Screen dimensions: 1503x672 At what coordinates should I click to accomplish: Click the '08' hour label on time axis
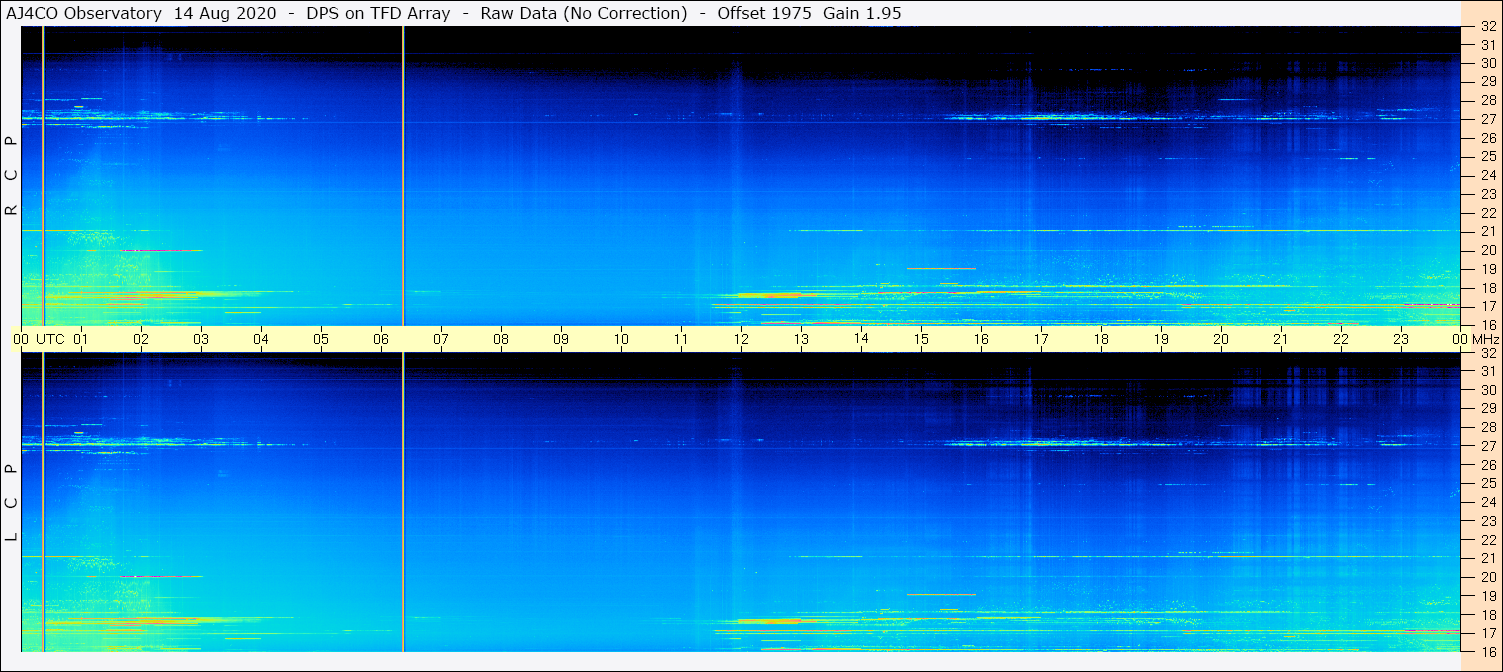click(x=501, y=339)
